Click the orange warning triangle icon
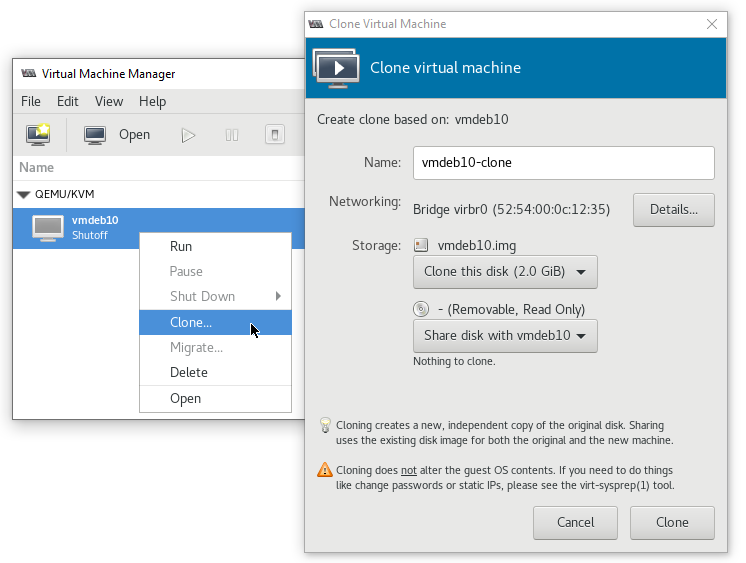 (325, 470)
